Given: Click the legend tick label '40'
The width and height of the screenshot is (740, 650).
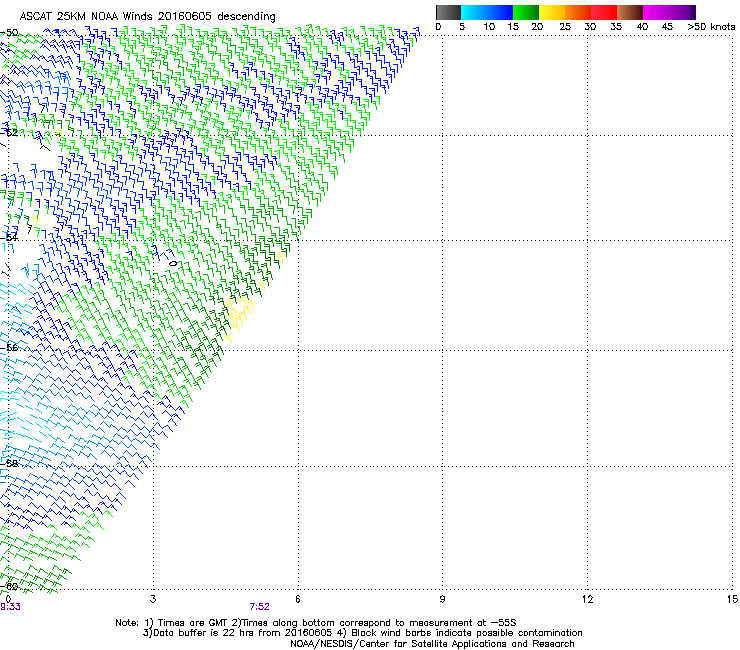Looking at the screenshot, I should click(642, 27).
